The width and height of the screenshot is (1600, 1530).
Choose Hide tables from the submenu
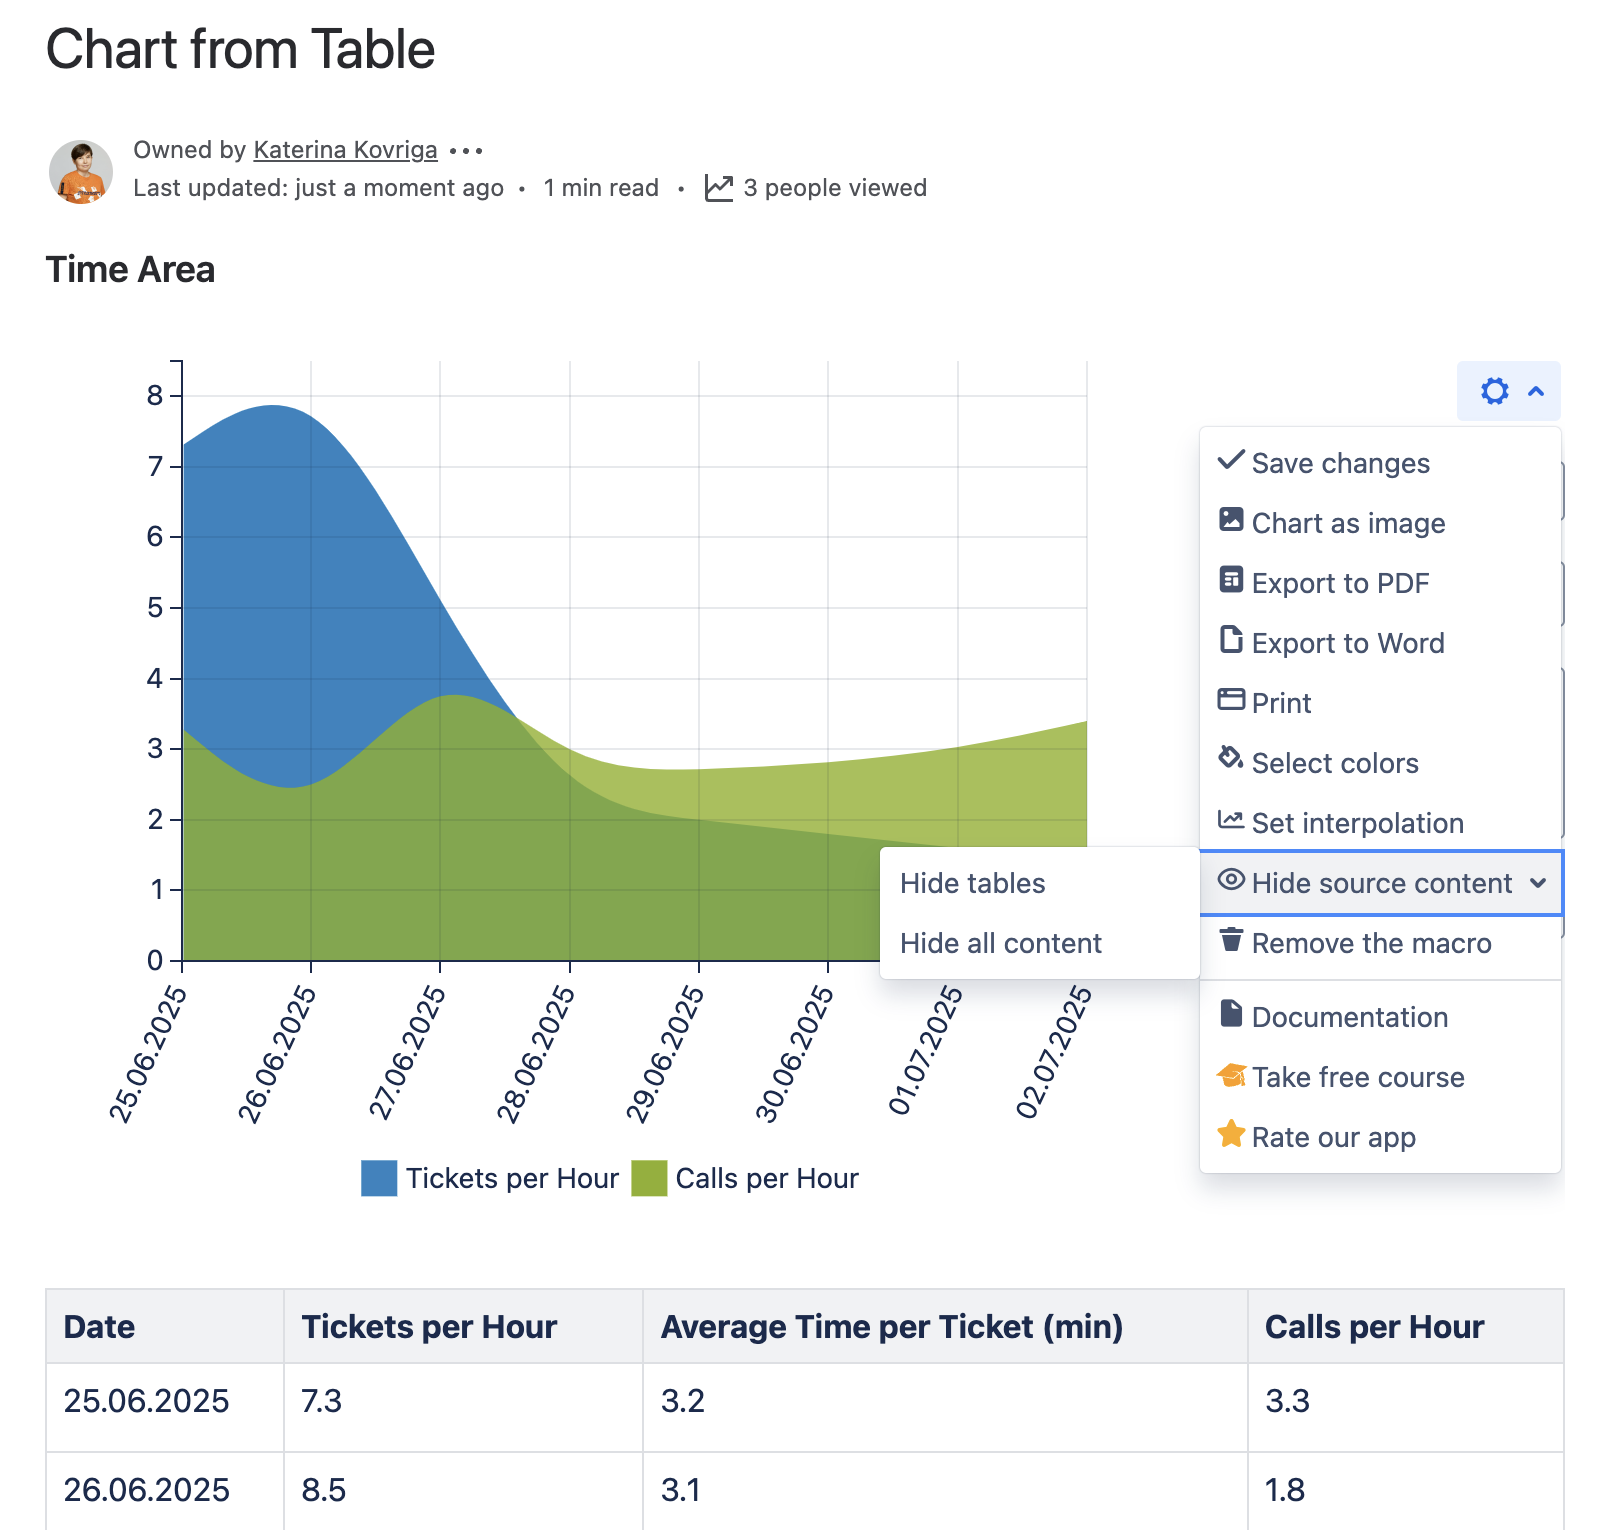click(972, 883)
